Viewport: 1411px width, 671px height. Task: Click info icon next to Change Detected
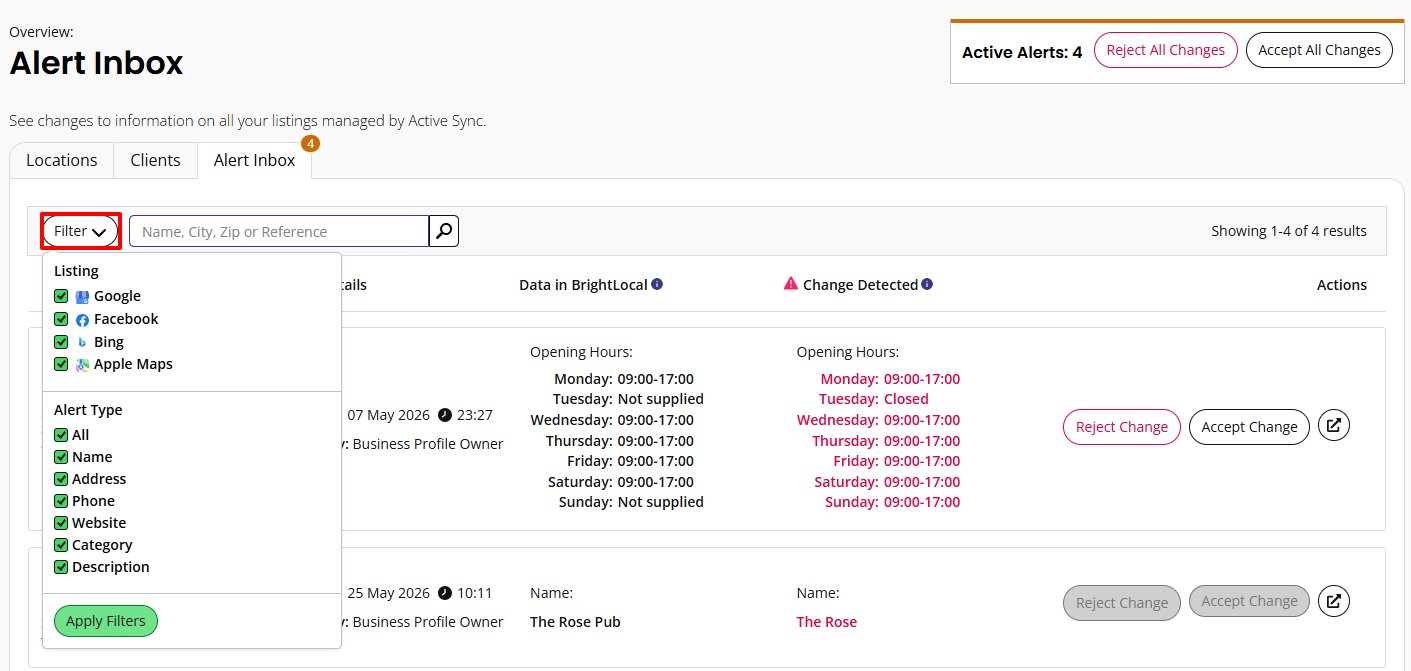point(927,284)
